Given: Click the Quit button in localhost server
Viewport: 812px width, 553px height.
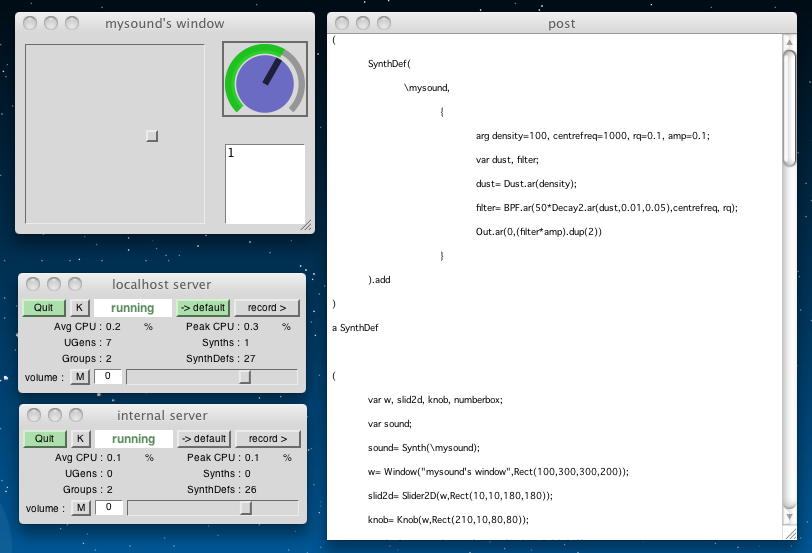Looking at the screenshot, I should click(x=44, y=308).
